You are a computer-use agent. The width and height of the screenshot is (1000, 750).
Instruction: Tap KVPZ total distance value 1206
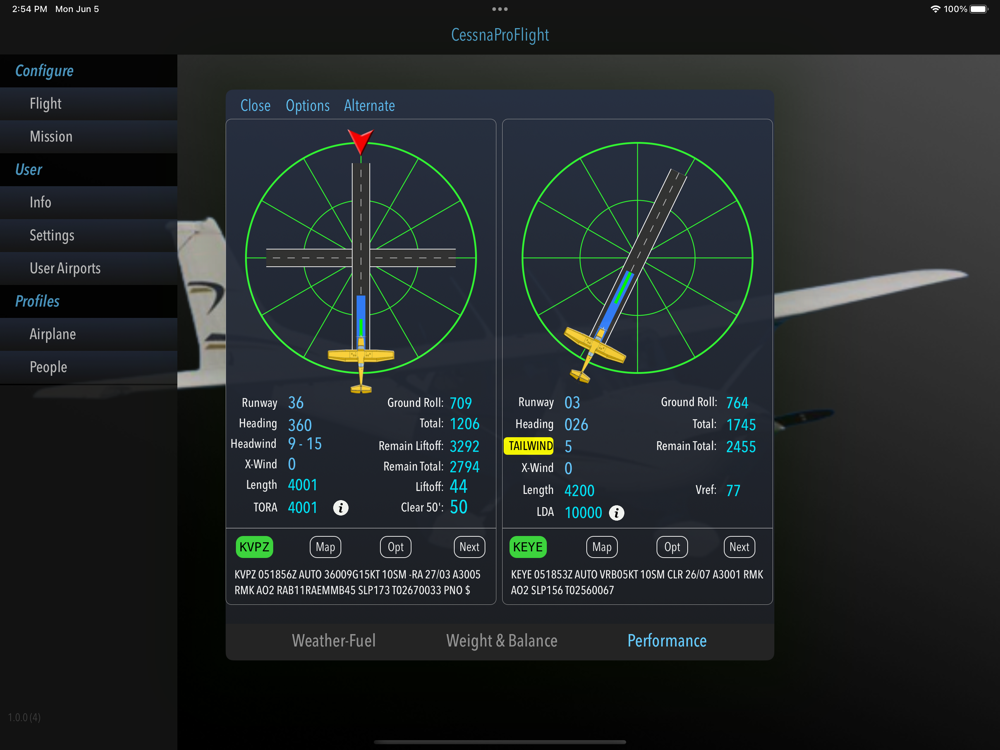[464, 424]
